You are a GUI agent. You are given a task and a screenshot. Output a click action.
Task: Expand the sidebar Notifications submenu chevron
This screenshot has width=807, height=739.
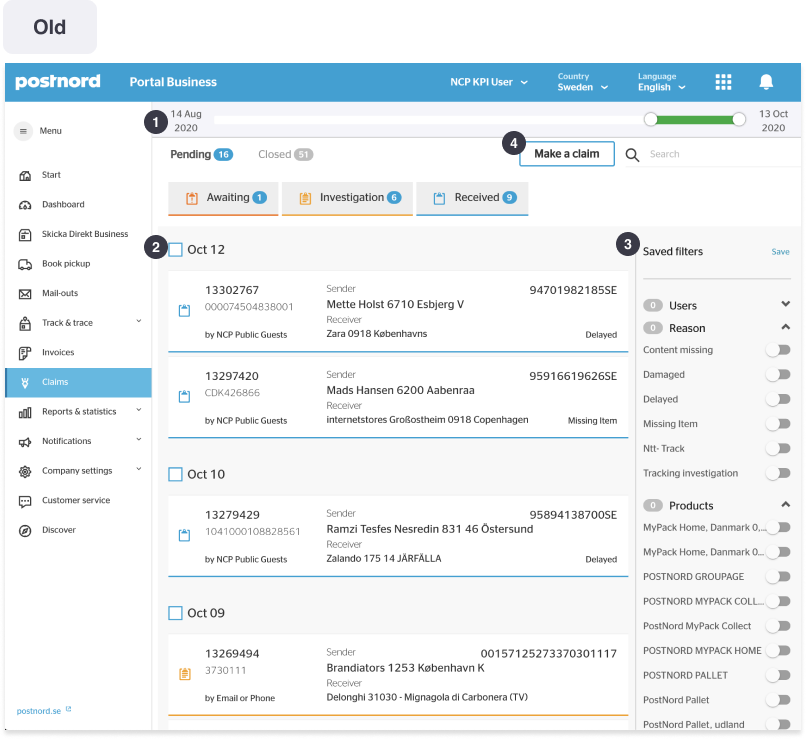[x=138, y=440]
